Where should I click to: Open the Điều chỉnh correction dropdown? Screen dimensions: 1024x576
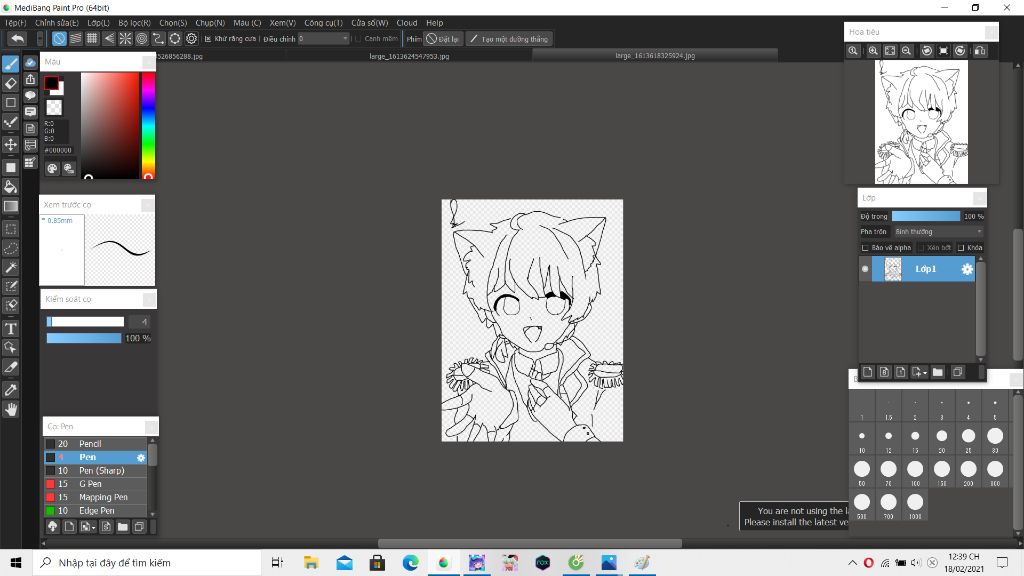[x=324, y=39]
